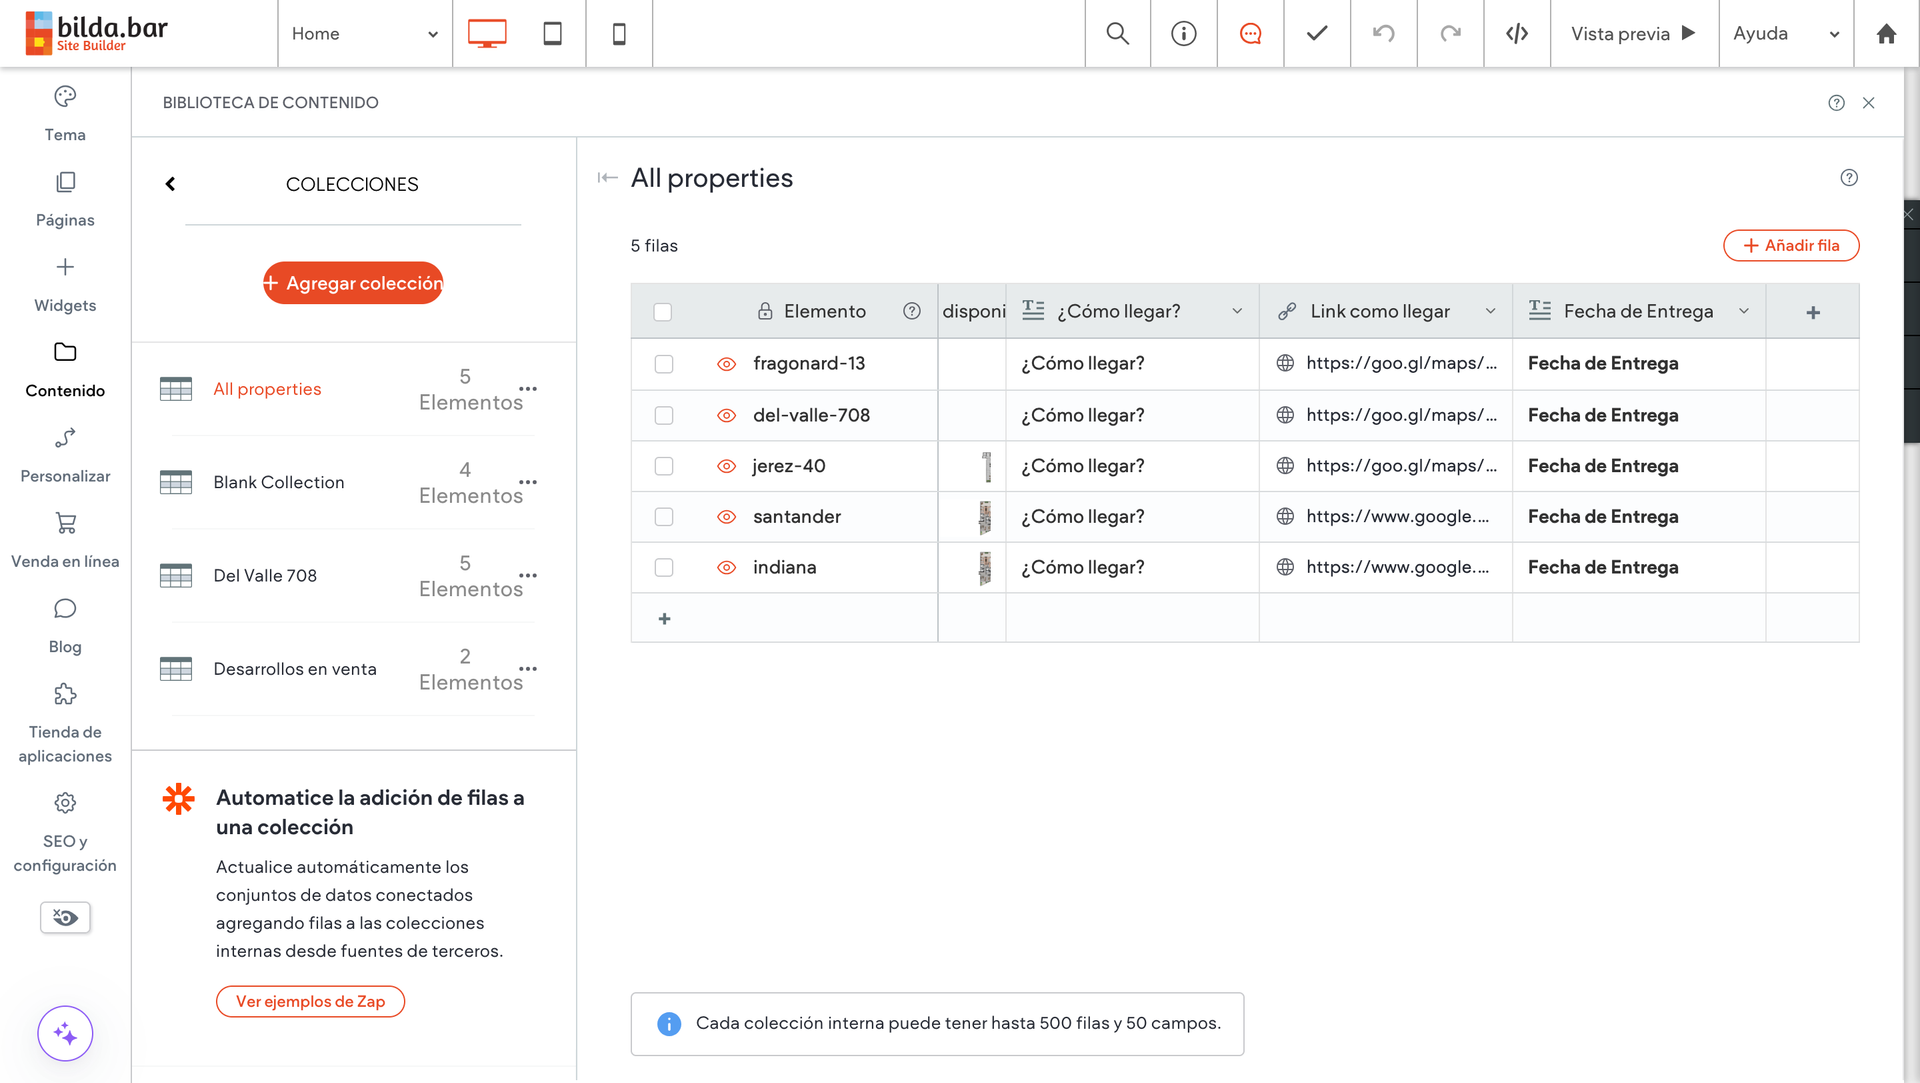Image resolution: width=1920 pixels, height=1083 pixels.
Task: Check the del-valle-708 row checkbox
Action: tap(664, 415)
